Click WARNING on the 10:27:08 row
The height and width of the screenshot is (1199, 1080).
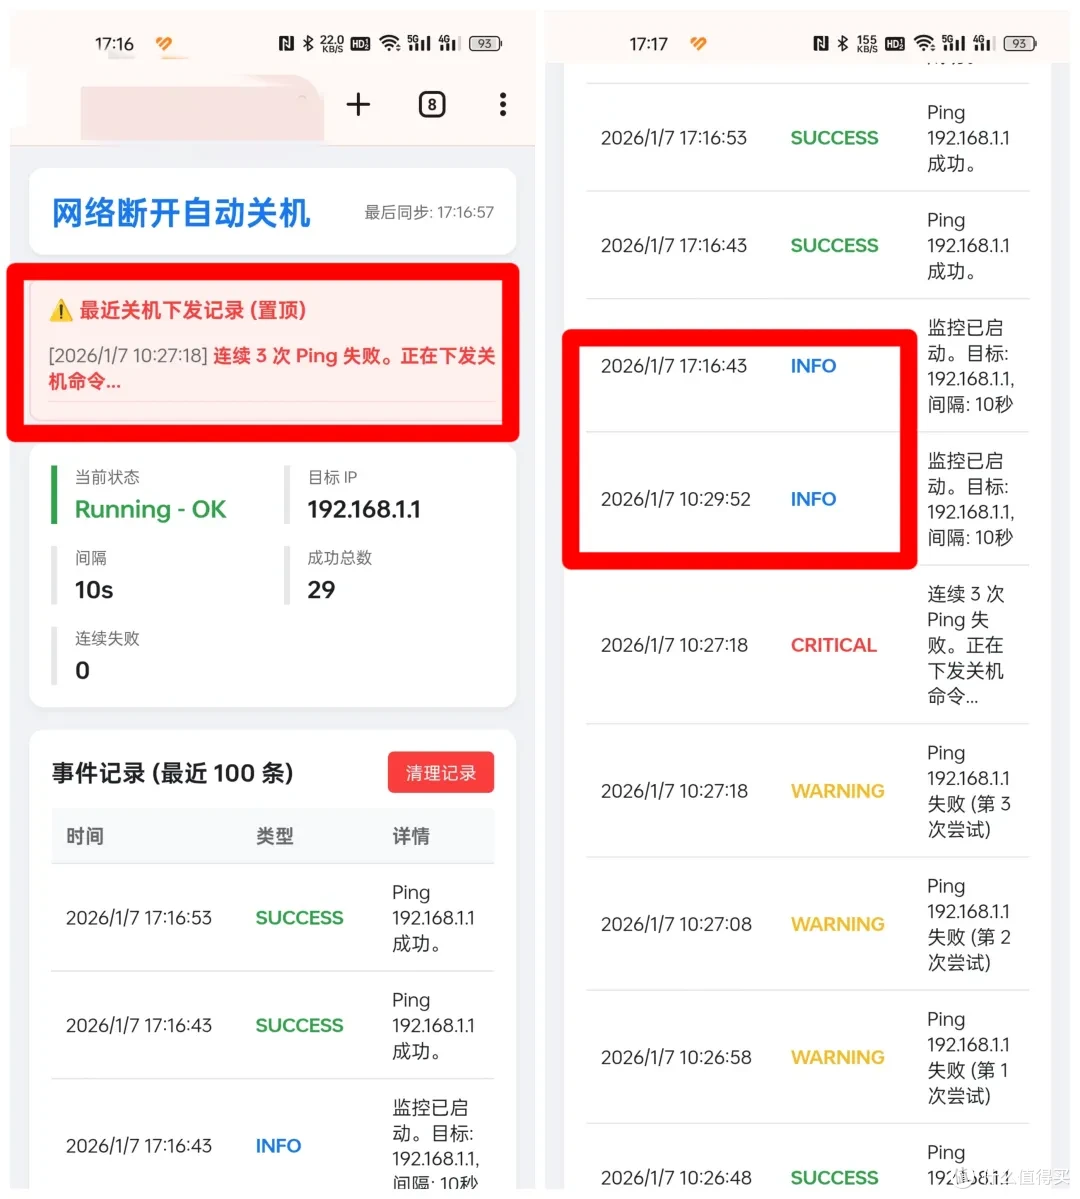838,924
